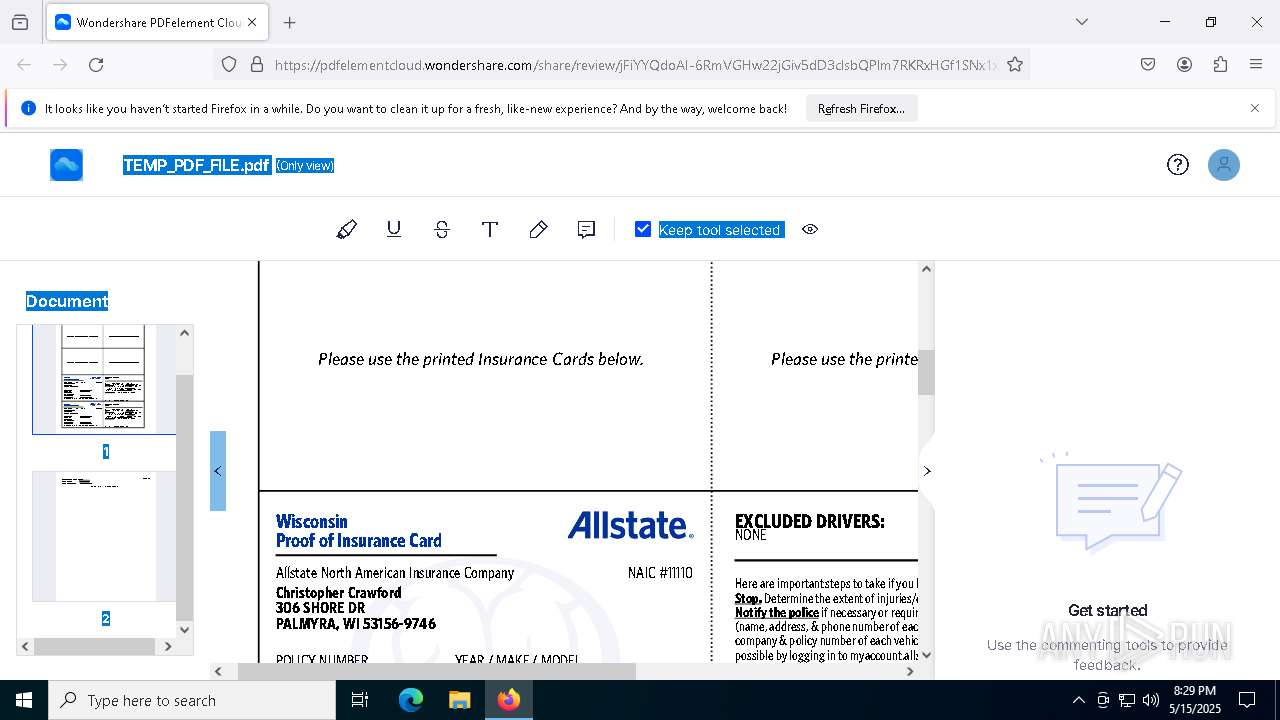Click the TEMP_PDF_FILE.pdf file name
Image resolution: width=1280 pixels, height=720 pixels.
pos(197,165)
